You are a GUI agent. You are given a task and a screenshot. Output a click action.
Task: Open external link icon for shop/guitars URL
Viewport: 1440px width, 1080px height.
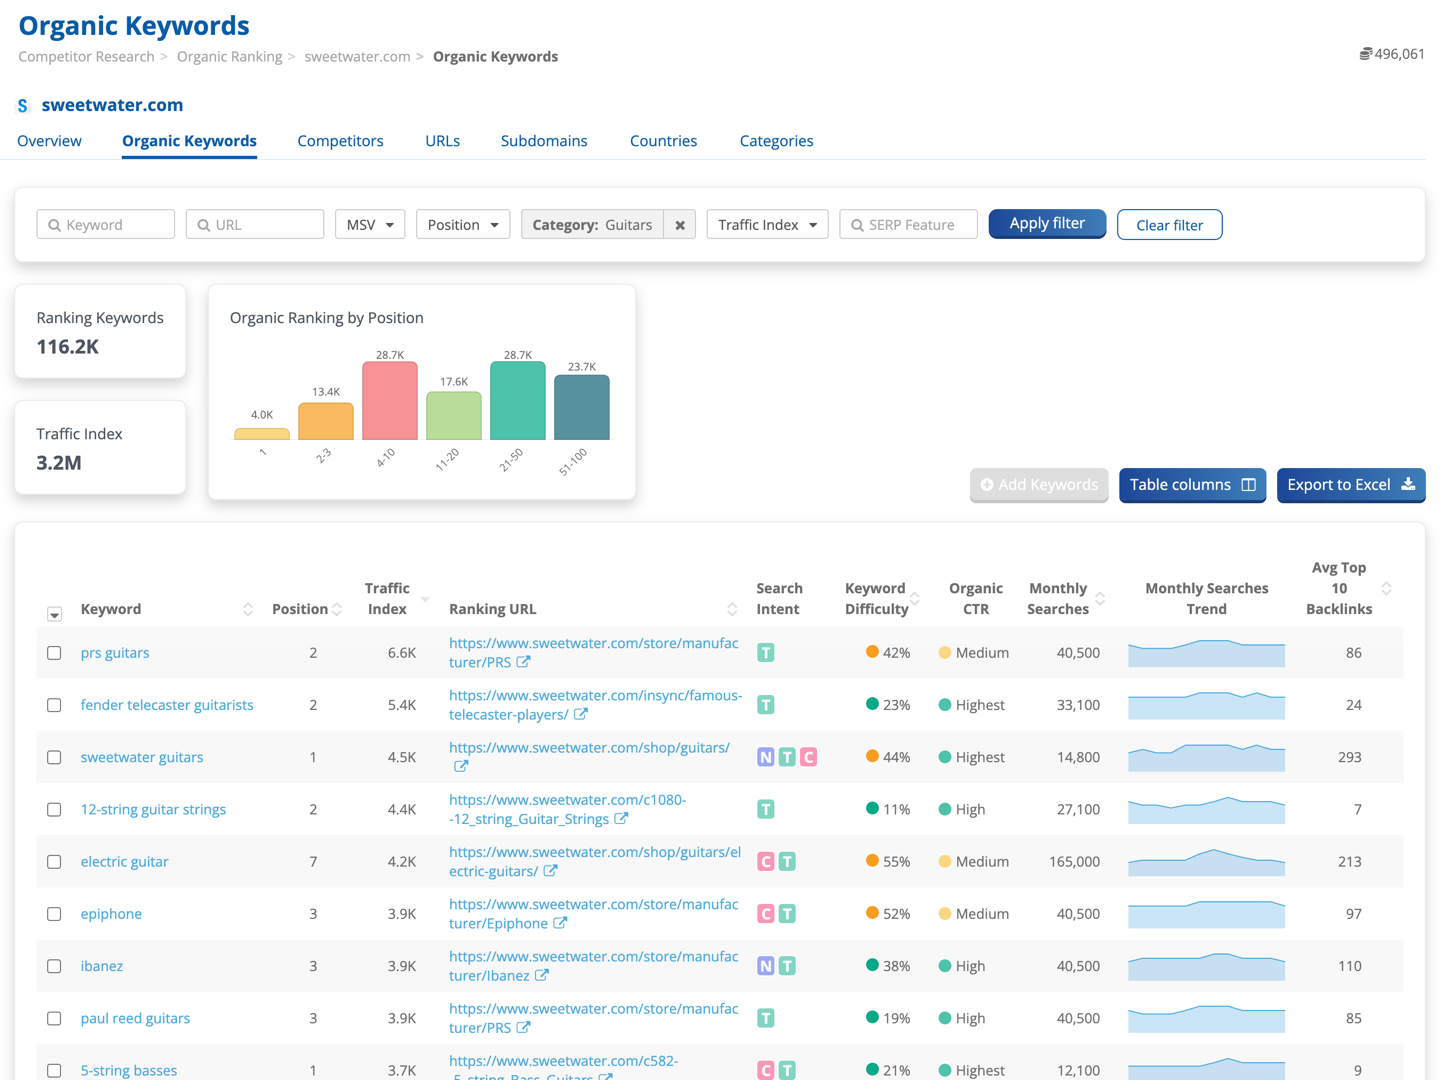(461, 767)
